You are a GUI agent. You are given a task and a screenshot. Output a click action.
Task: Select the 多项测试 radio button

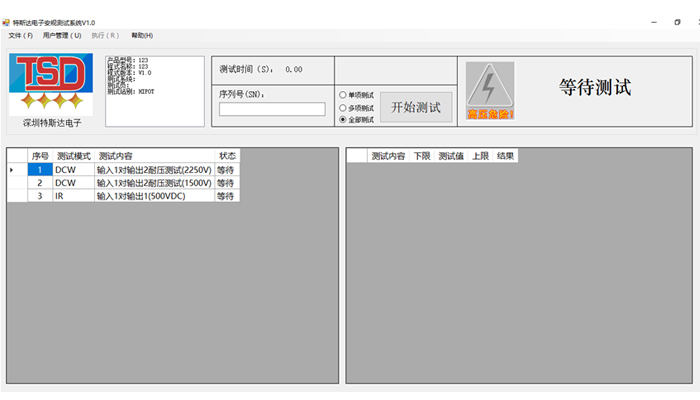344,107
